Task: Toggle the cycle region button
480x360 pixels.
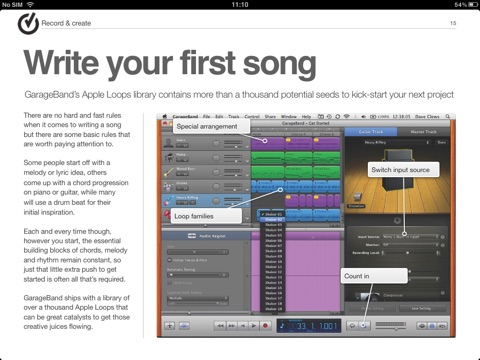Action: [x=352, y=326]
